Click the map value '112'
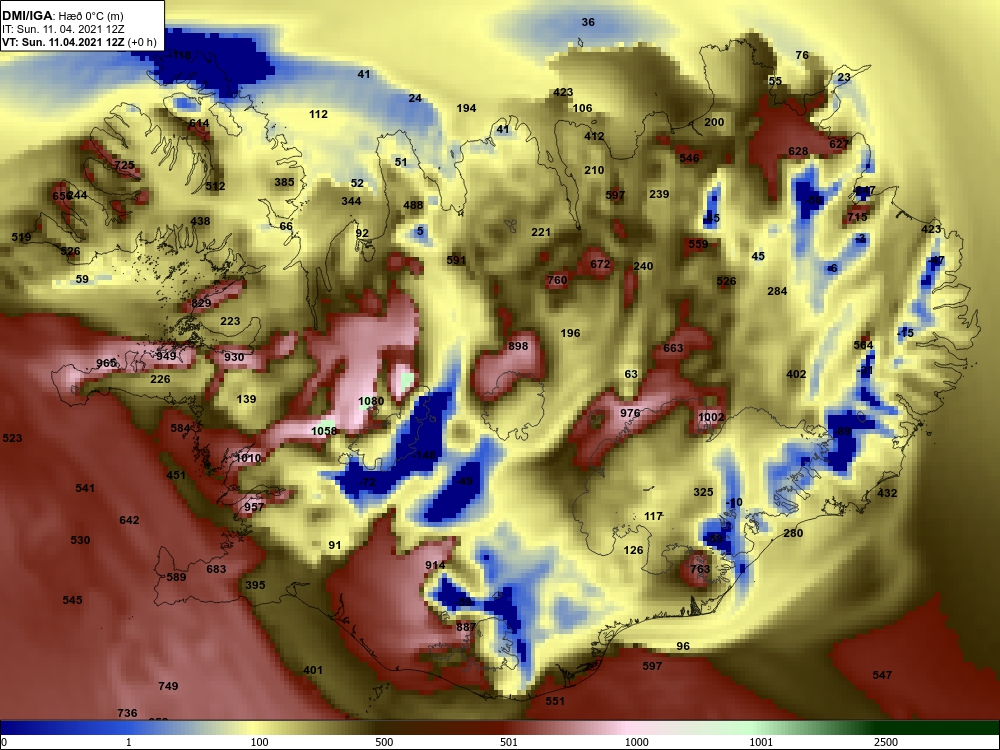This screenshot has height=750, width=1000. [x=318, y=114]
